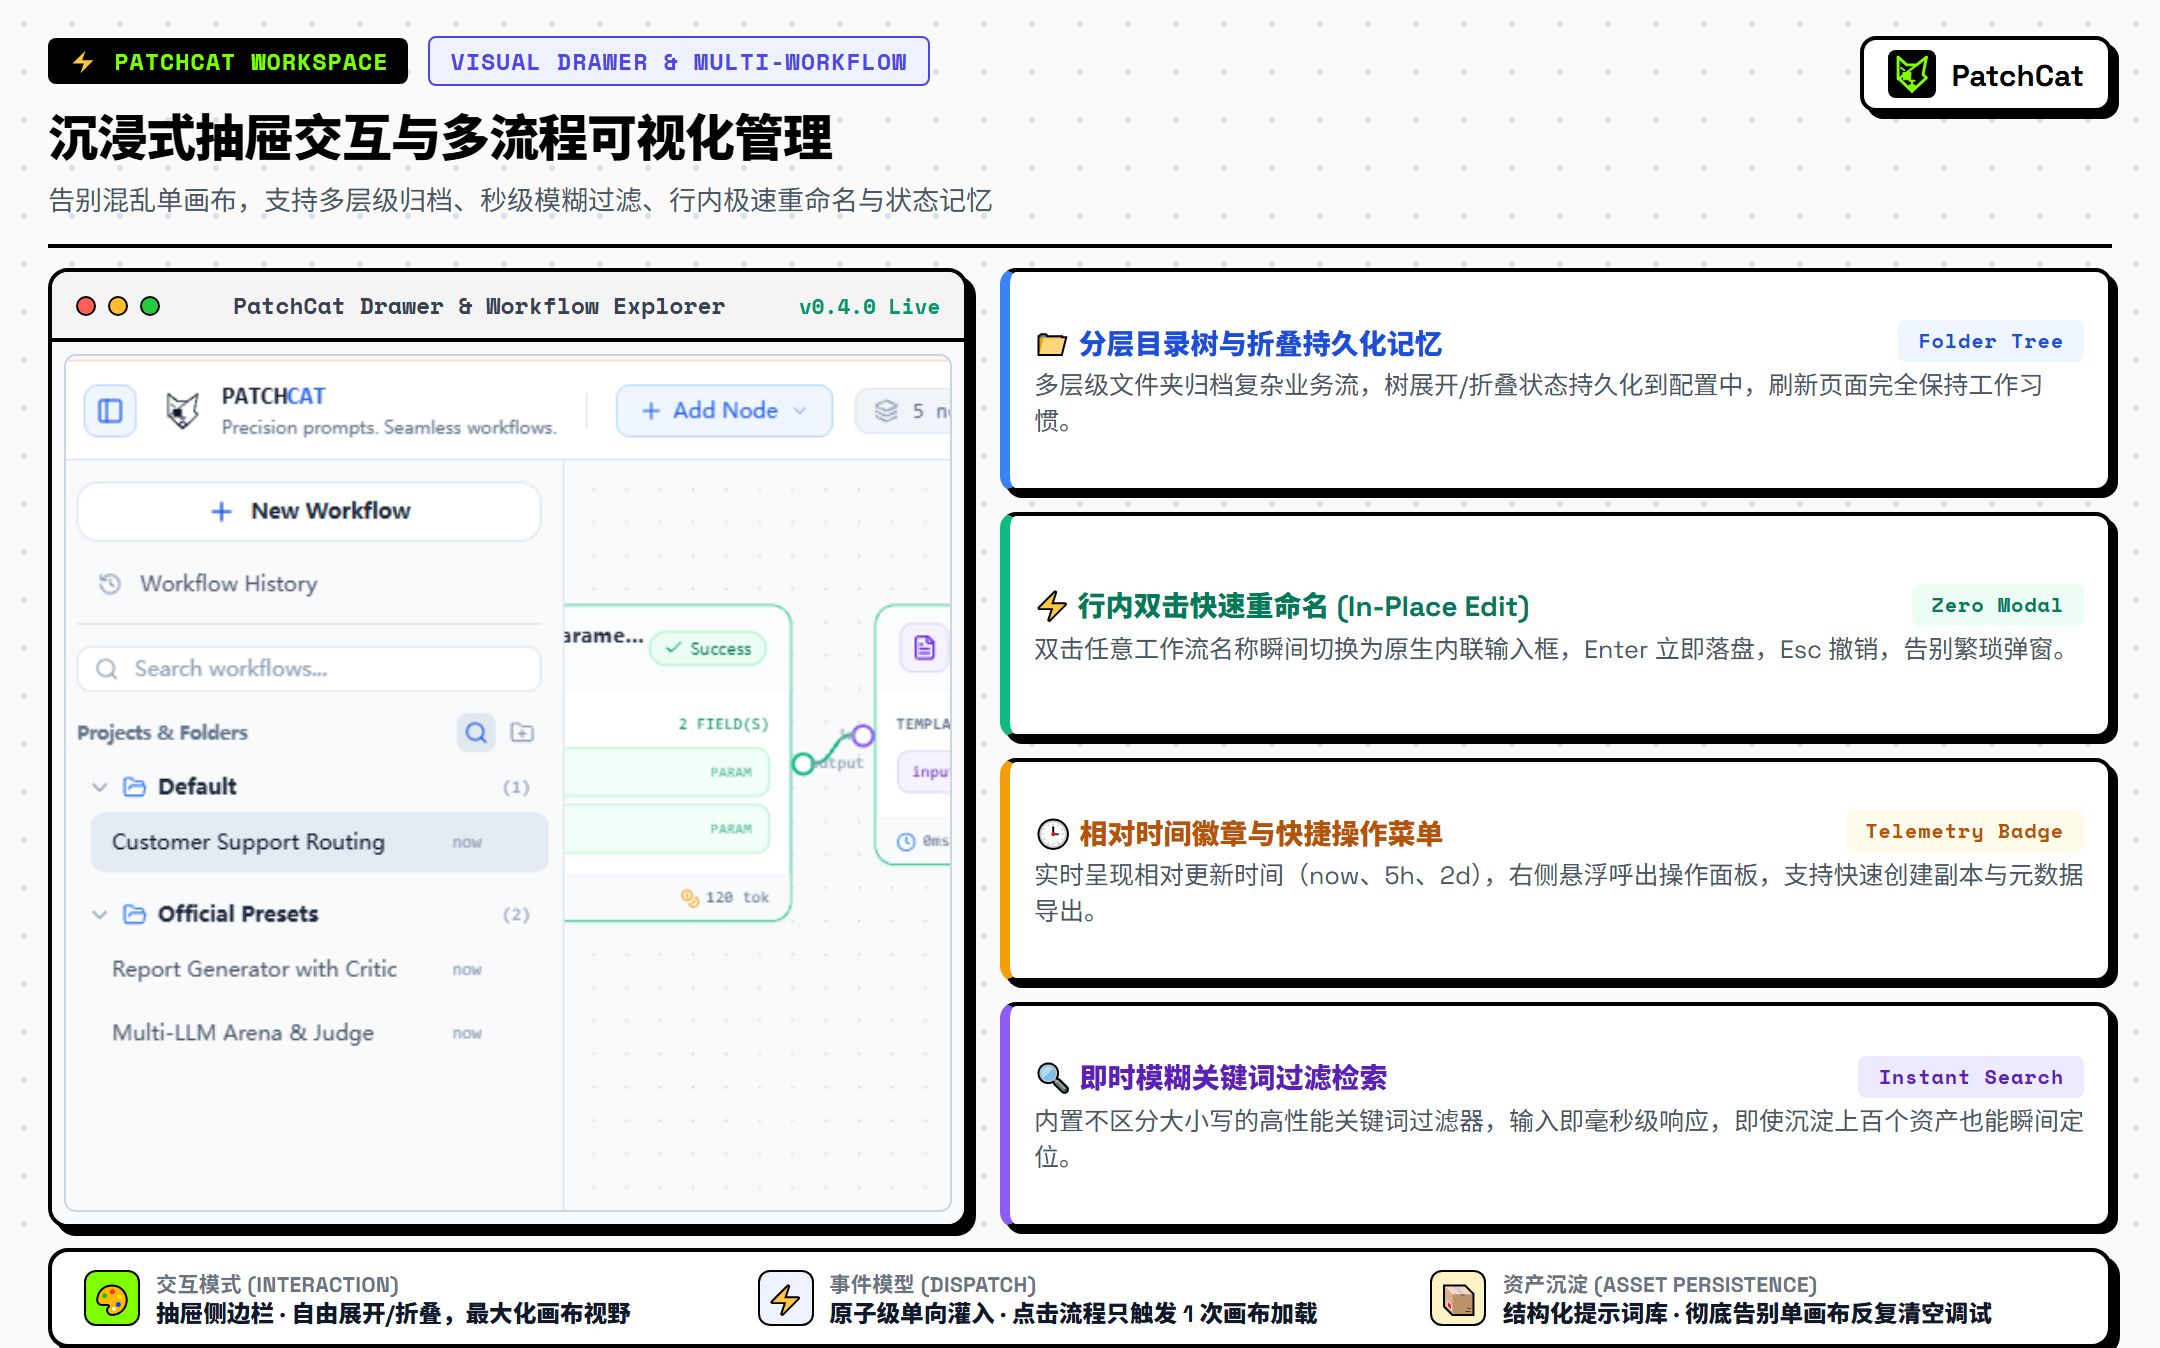This screenshot has width=2160, height=1348.
Task: Click lightning icon beside 行内双击快速重命名
Action: coord(1051,606)
